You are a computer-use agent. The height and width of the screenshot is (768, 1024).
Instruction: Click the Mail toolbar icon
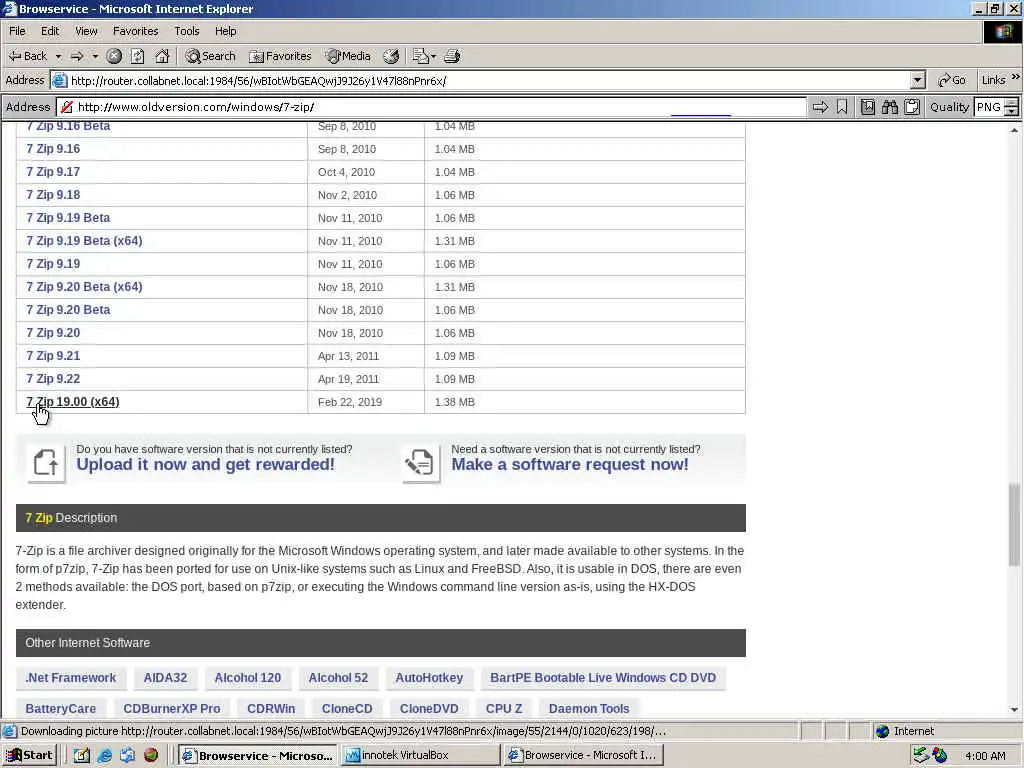point(423,56)
